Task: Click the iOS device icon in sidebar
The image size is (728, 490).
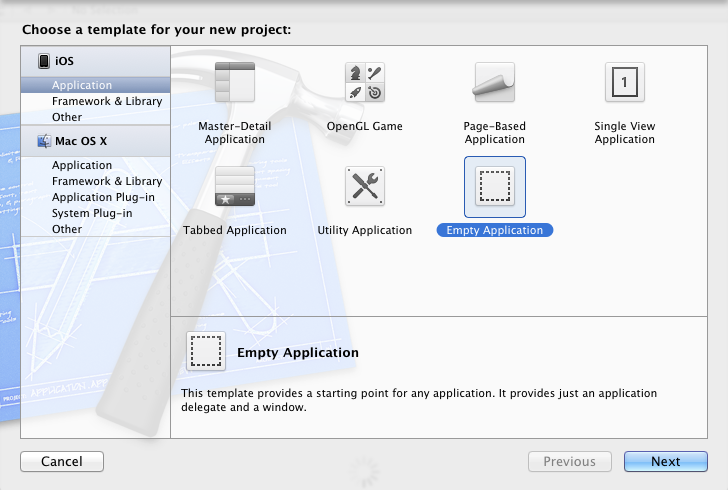Action: 44,61
